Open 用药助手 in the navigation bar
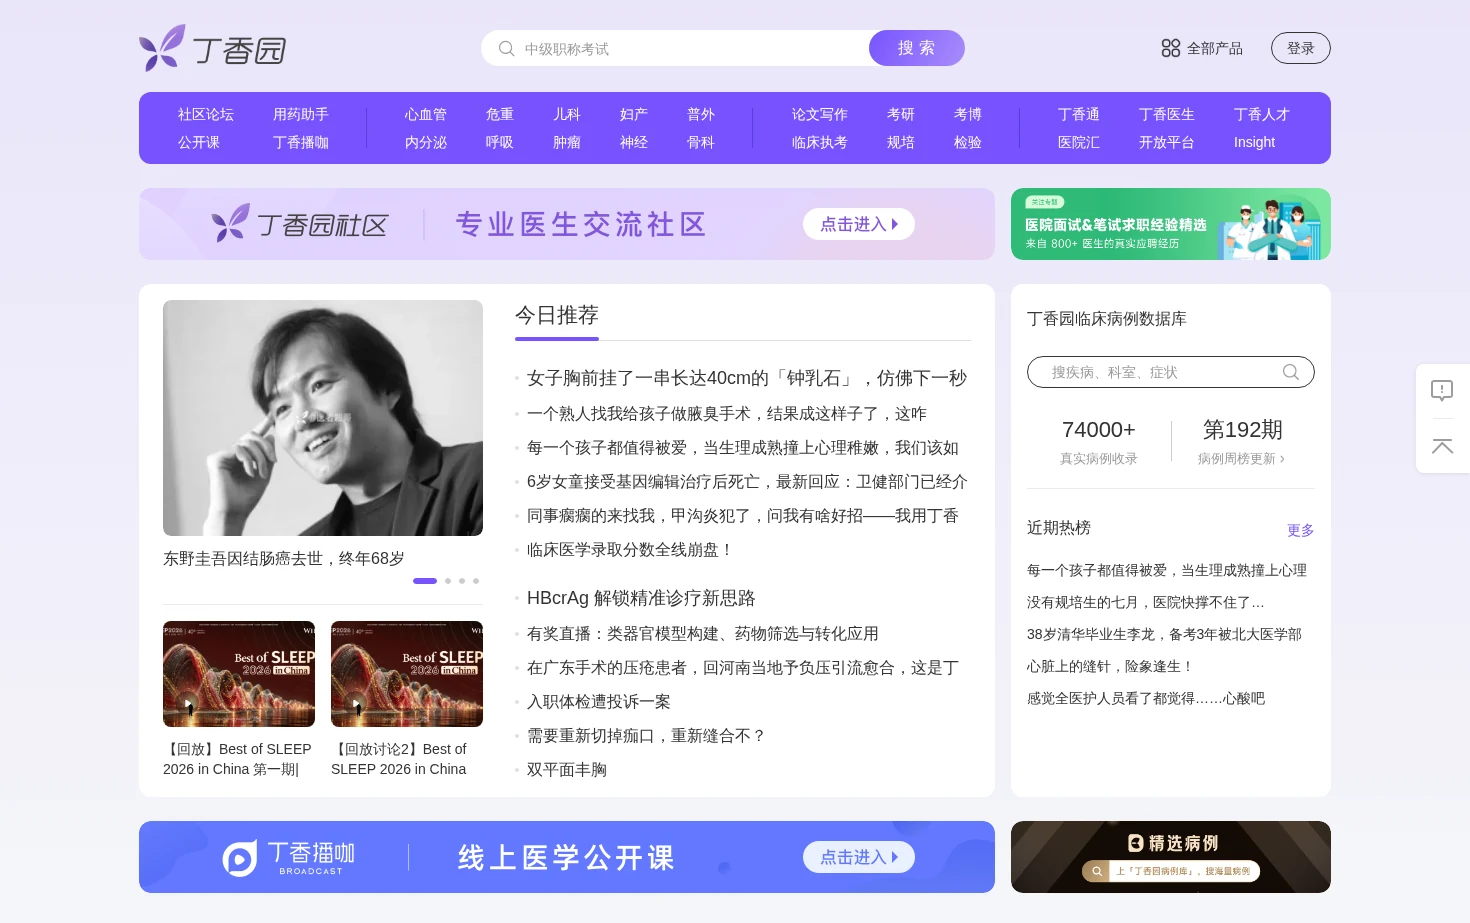Viewport: 1470px width, 923px height. coord(301,114)
